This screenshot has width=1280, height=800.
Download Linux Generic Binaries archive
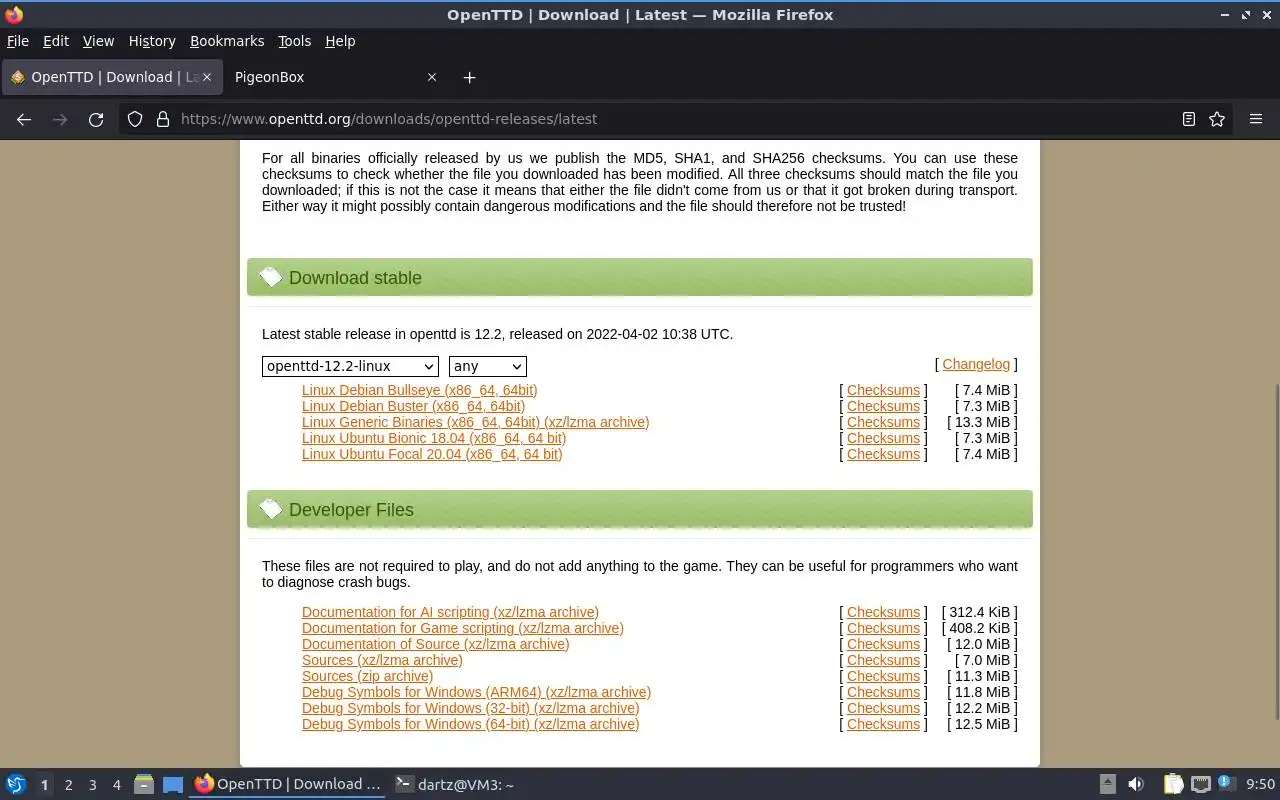point(475,422)
